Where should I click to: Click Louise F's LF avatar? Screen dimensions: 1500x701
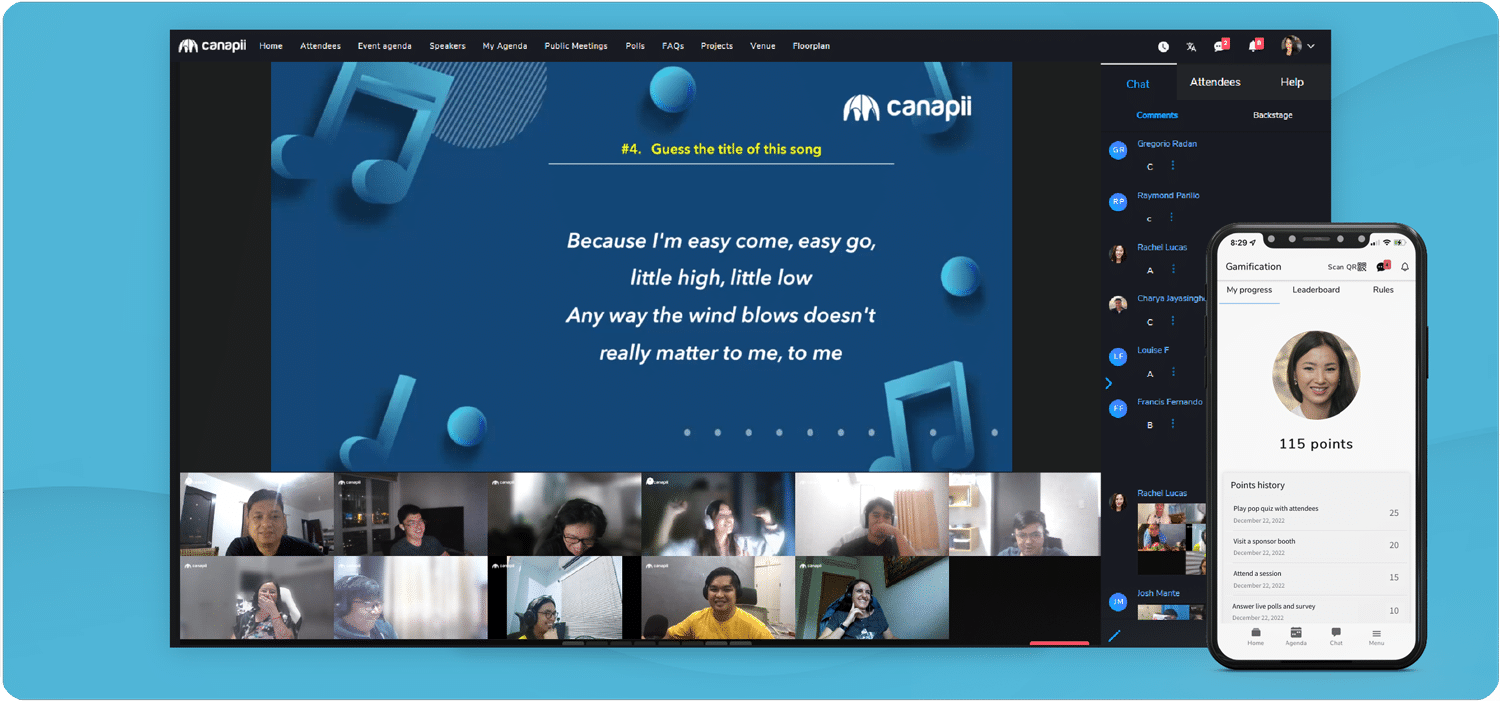pyautogui.click(x=1118, y=357)
